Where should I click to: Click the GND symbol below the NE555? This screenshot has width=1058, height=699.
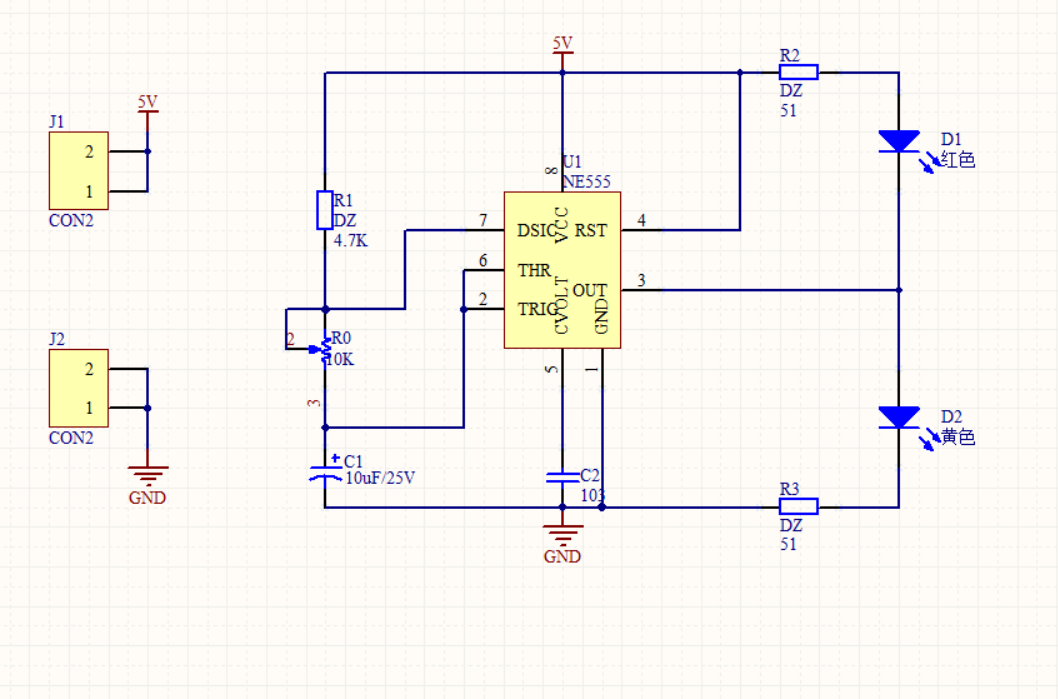click(x=562, y=533)
